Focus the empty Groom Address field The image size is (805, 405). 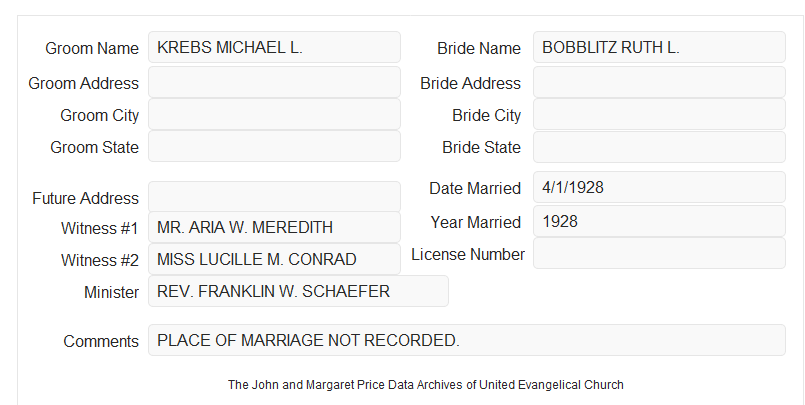pos(274,82)
